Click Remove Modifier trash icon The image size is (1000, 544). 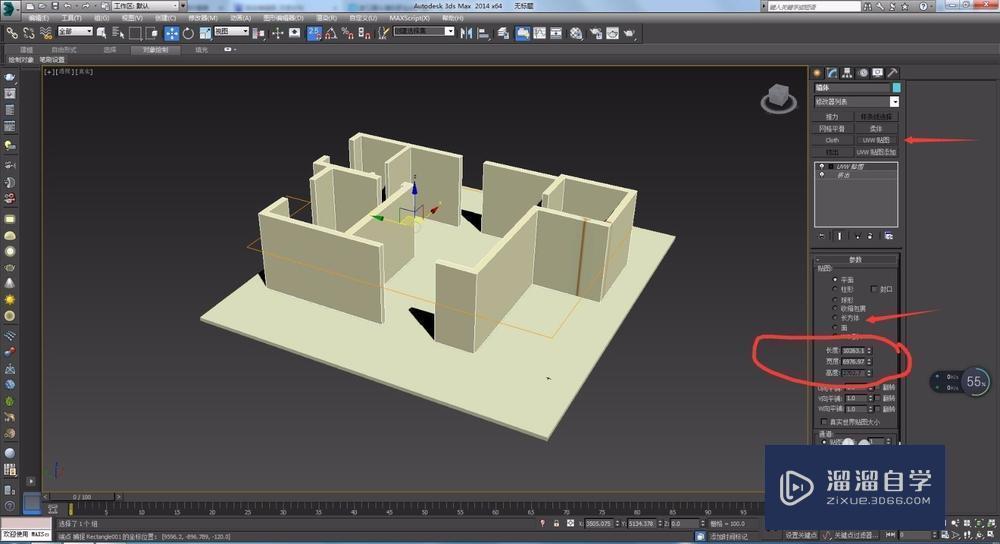coord(870,236)
